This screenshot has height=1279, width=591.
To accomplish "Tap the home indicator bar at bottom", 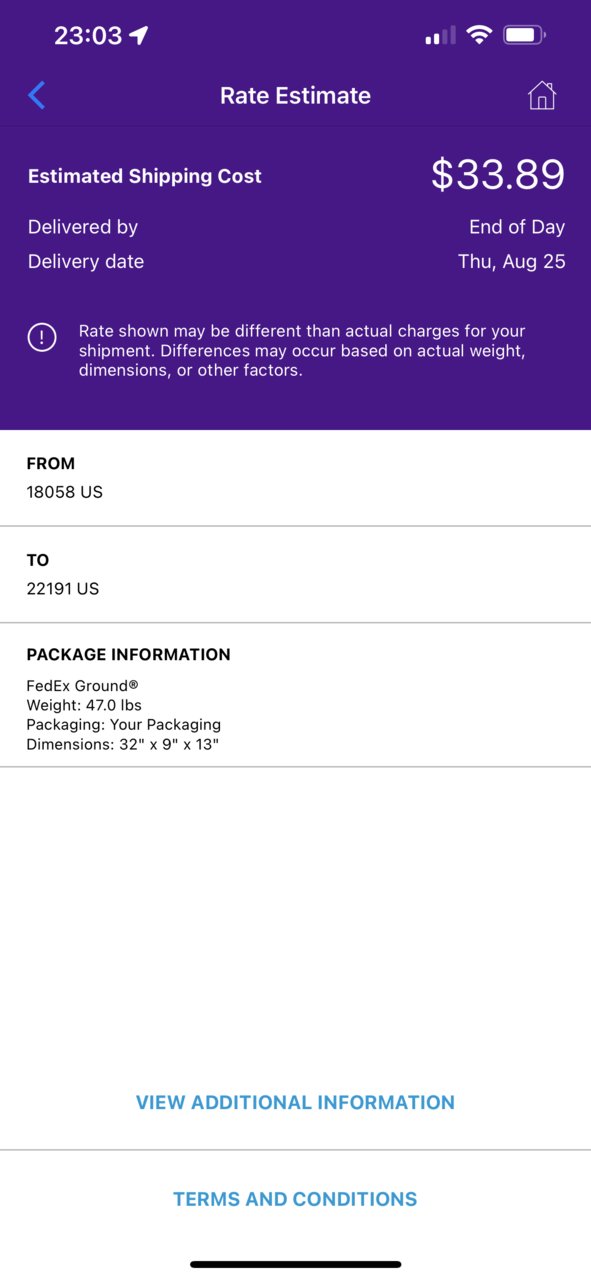I will tap(295, 1264).
